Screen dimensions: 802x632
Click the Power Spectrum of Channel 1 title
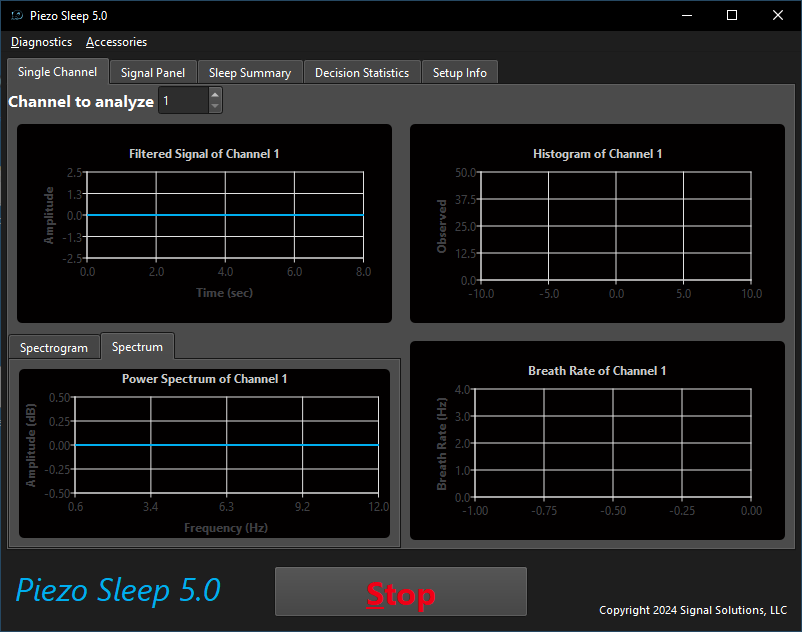pos(205,379)
